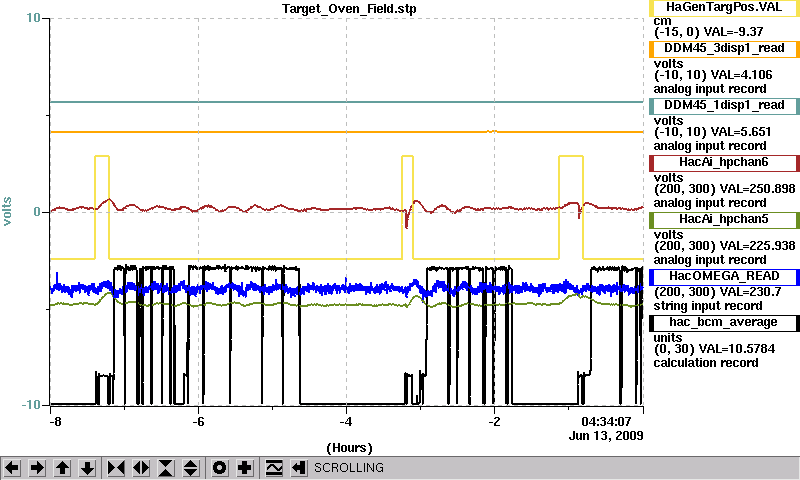Pan the graph down with the down arrow
This screenshot has width=800, height=480.
click(88, 468)
